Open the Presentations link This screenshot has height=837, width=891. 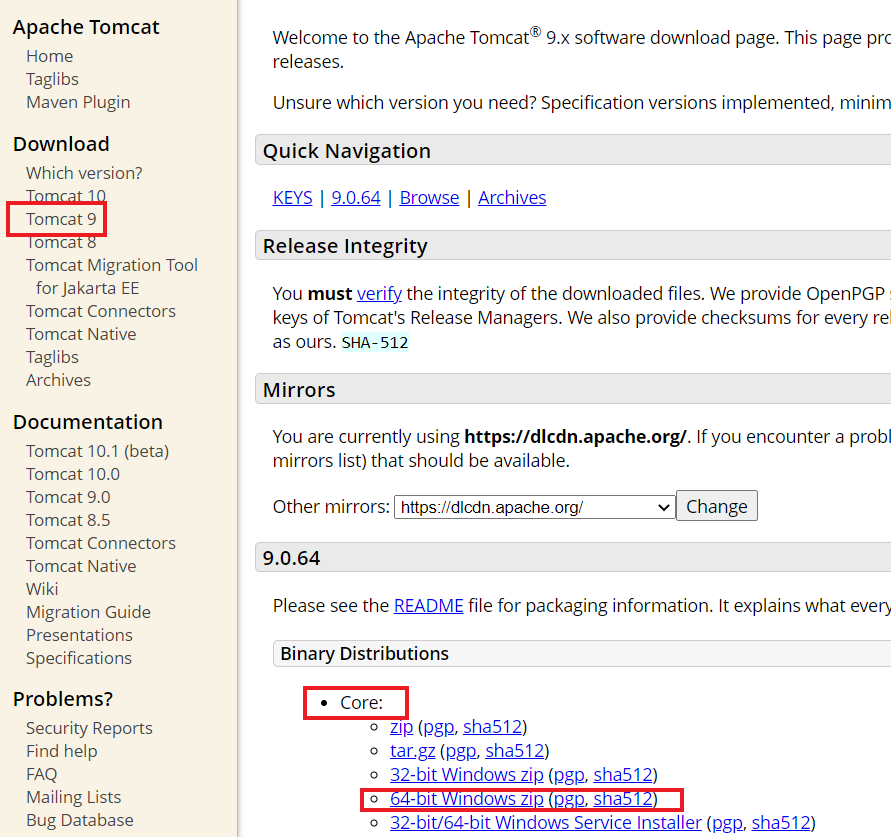coord(79,635)
